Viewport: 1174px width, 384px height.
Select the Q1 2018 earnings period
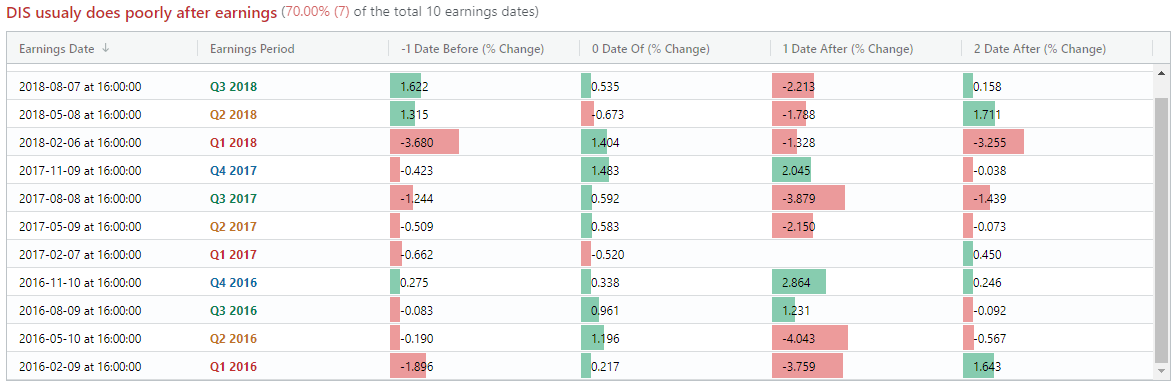pyautogui.click(x=234, y=143)
